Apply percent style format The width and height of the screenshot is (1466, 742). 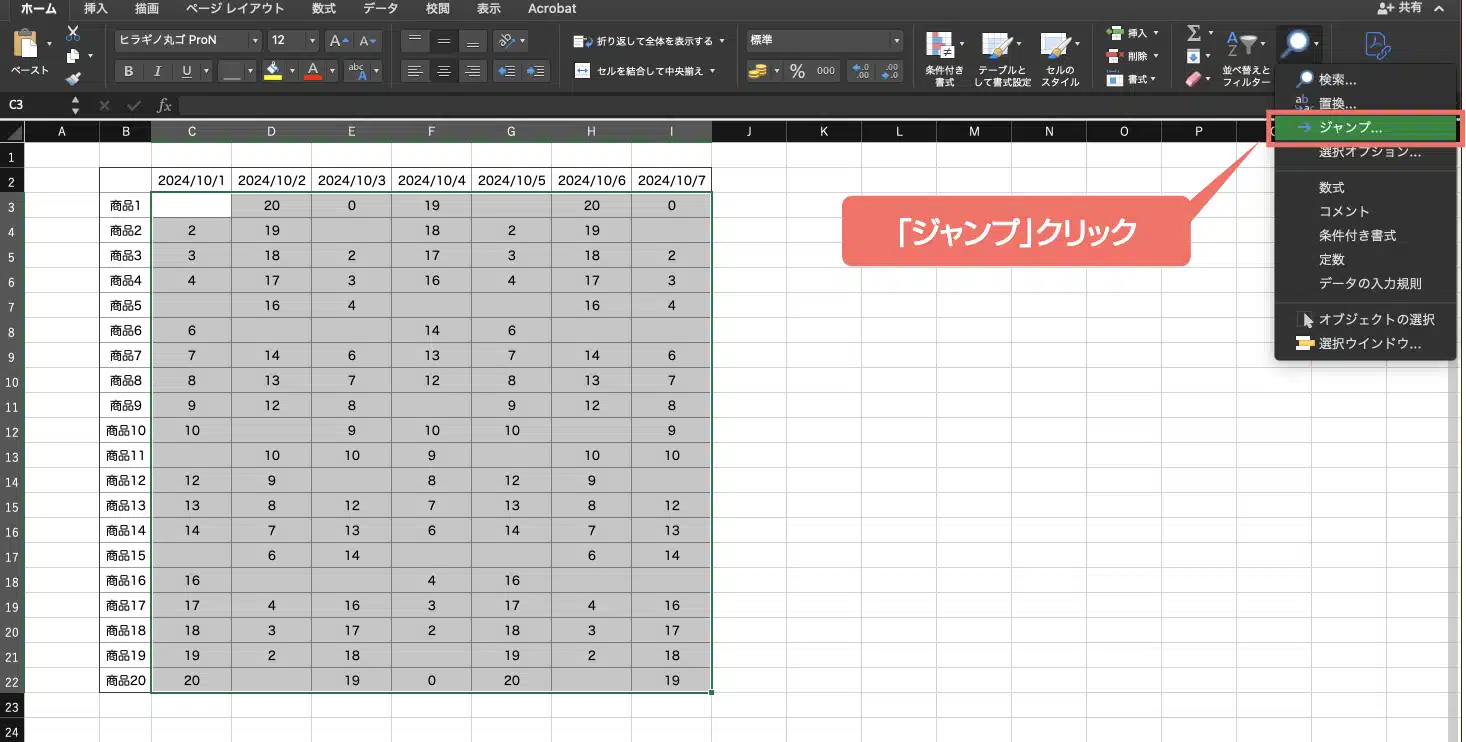797,71
